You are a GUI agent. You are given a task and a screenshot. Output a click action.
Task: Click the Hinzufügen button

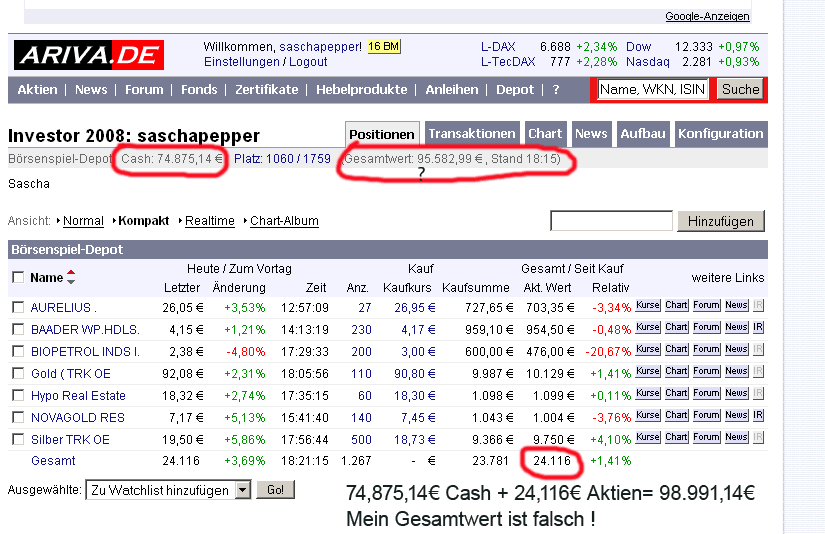coord(720,221)
